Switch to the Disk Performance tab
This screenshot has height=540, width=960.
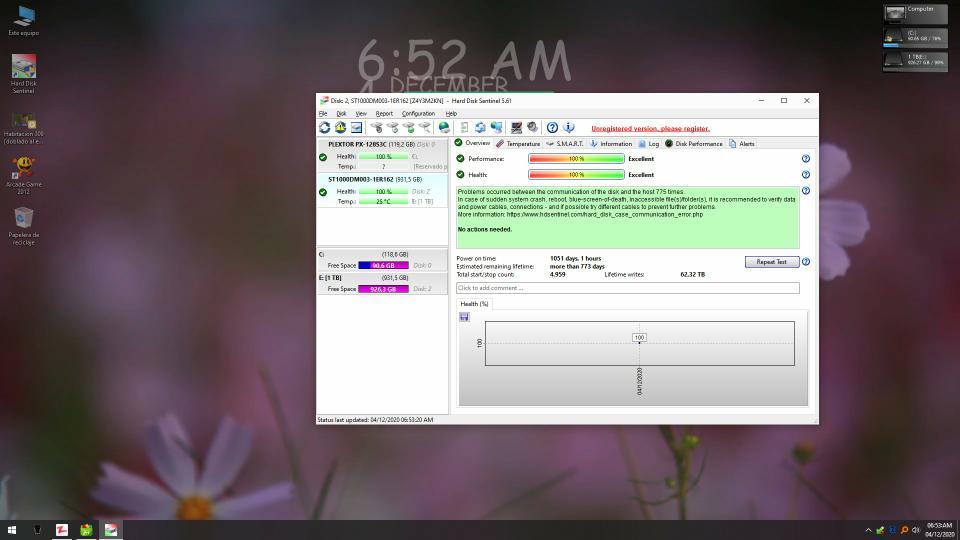coord(694,144)
